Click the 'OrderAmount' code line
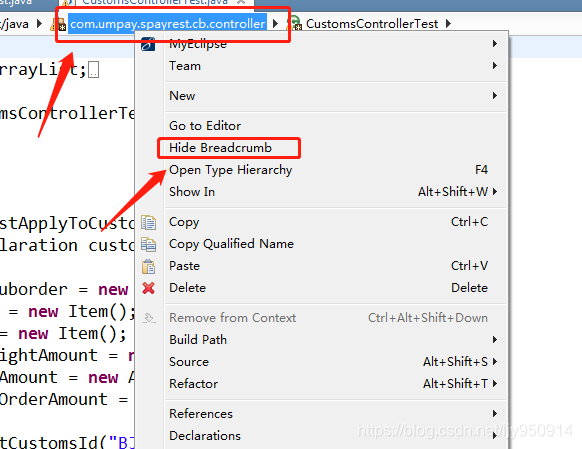The image size is (582, 449). click(64, 400)
